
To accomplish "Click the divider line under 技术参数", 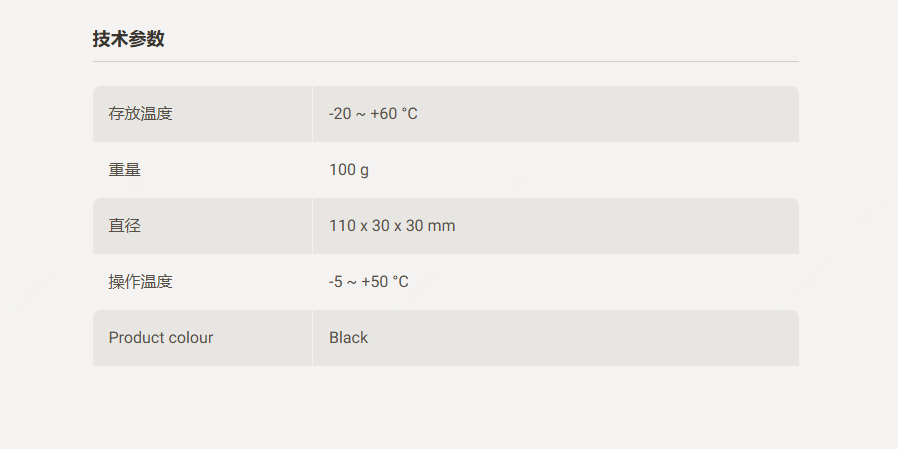I will coord(445,61).
